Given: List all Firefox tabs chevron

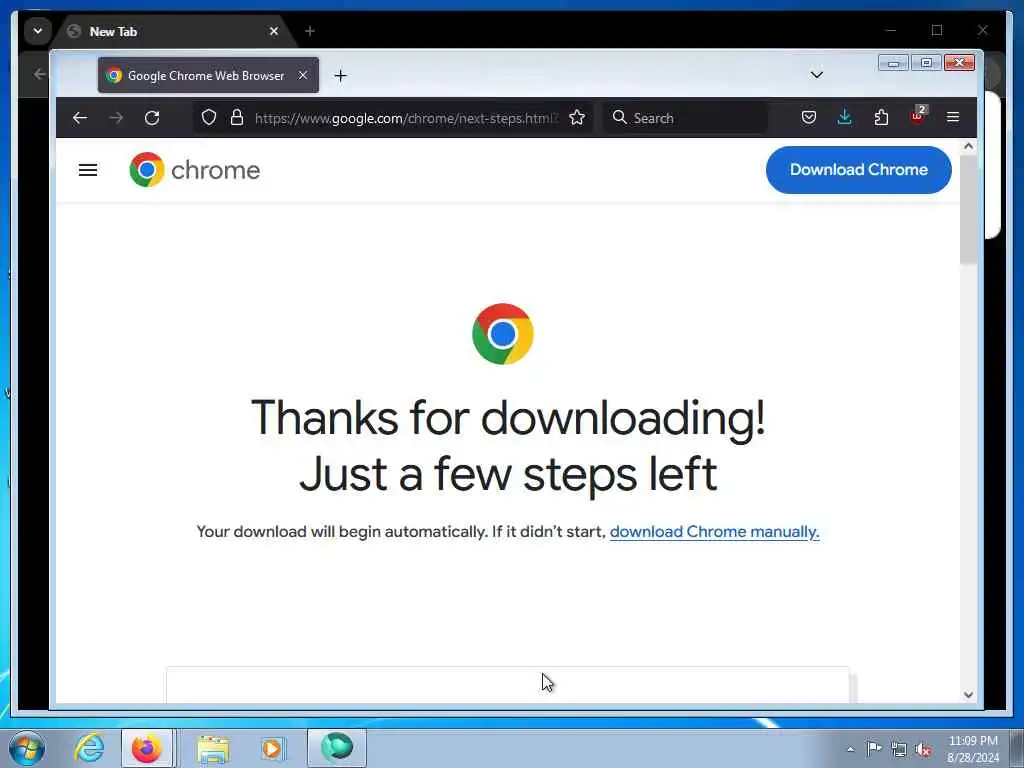Looking at the screenshot, I should (x=816, y=75).
